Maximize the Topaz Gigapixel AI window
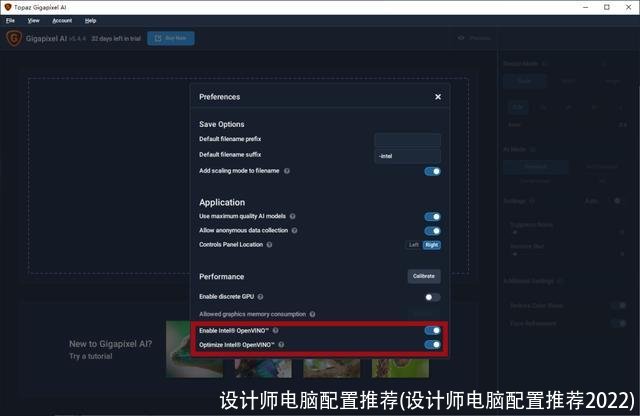The image size is (640, 416). pos(607,7)
